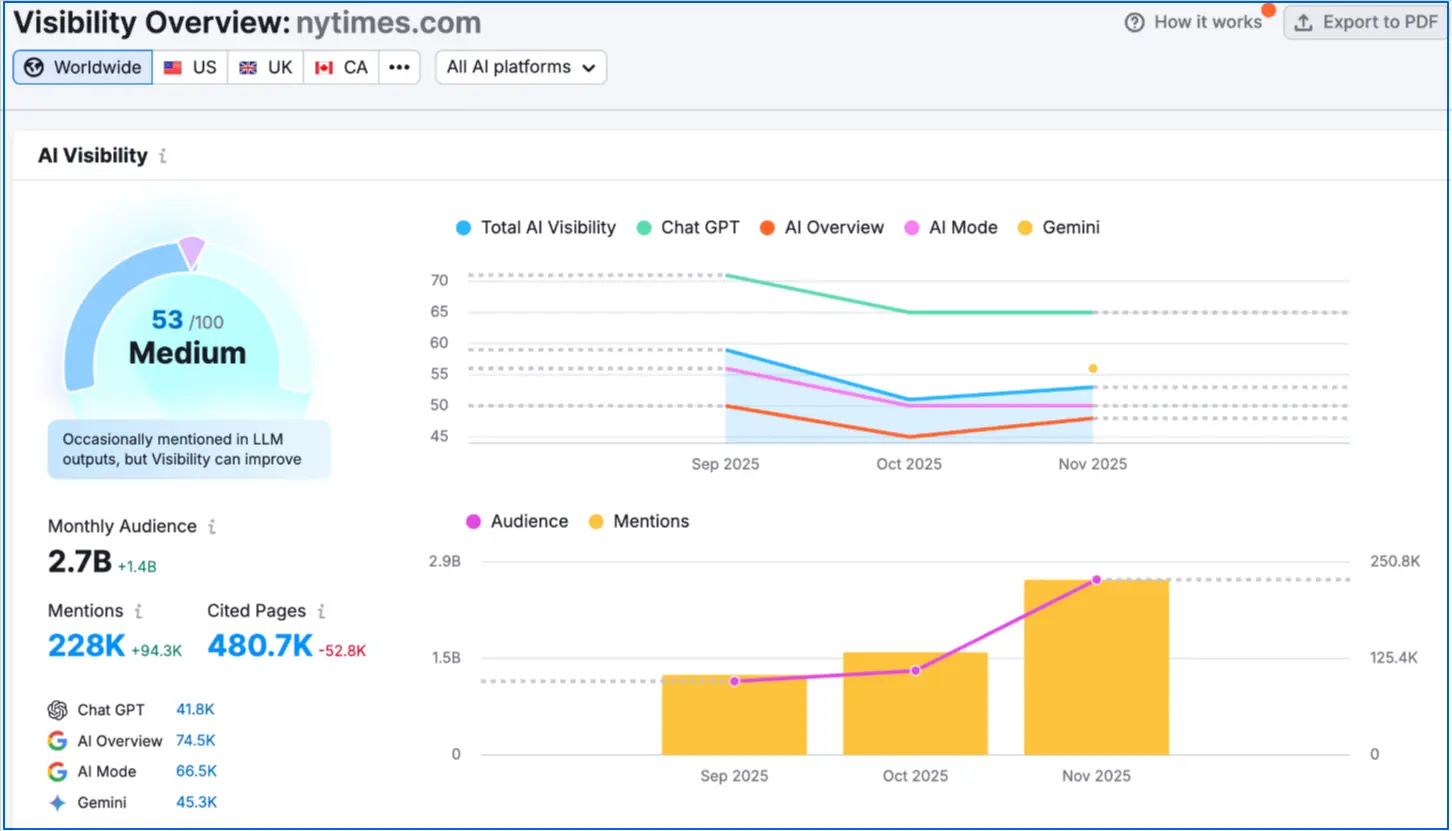Toggle Total AI Visibility legend series
Screen dimensions: 1452x831
pyautogui.click(x=536, y=228)
